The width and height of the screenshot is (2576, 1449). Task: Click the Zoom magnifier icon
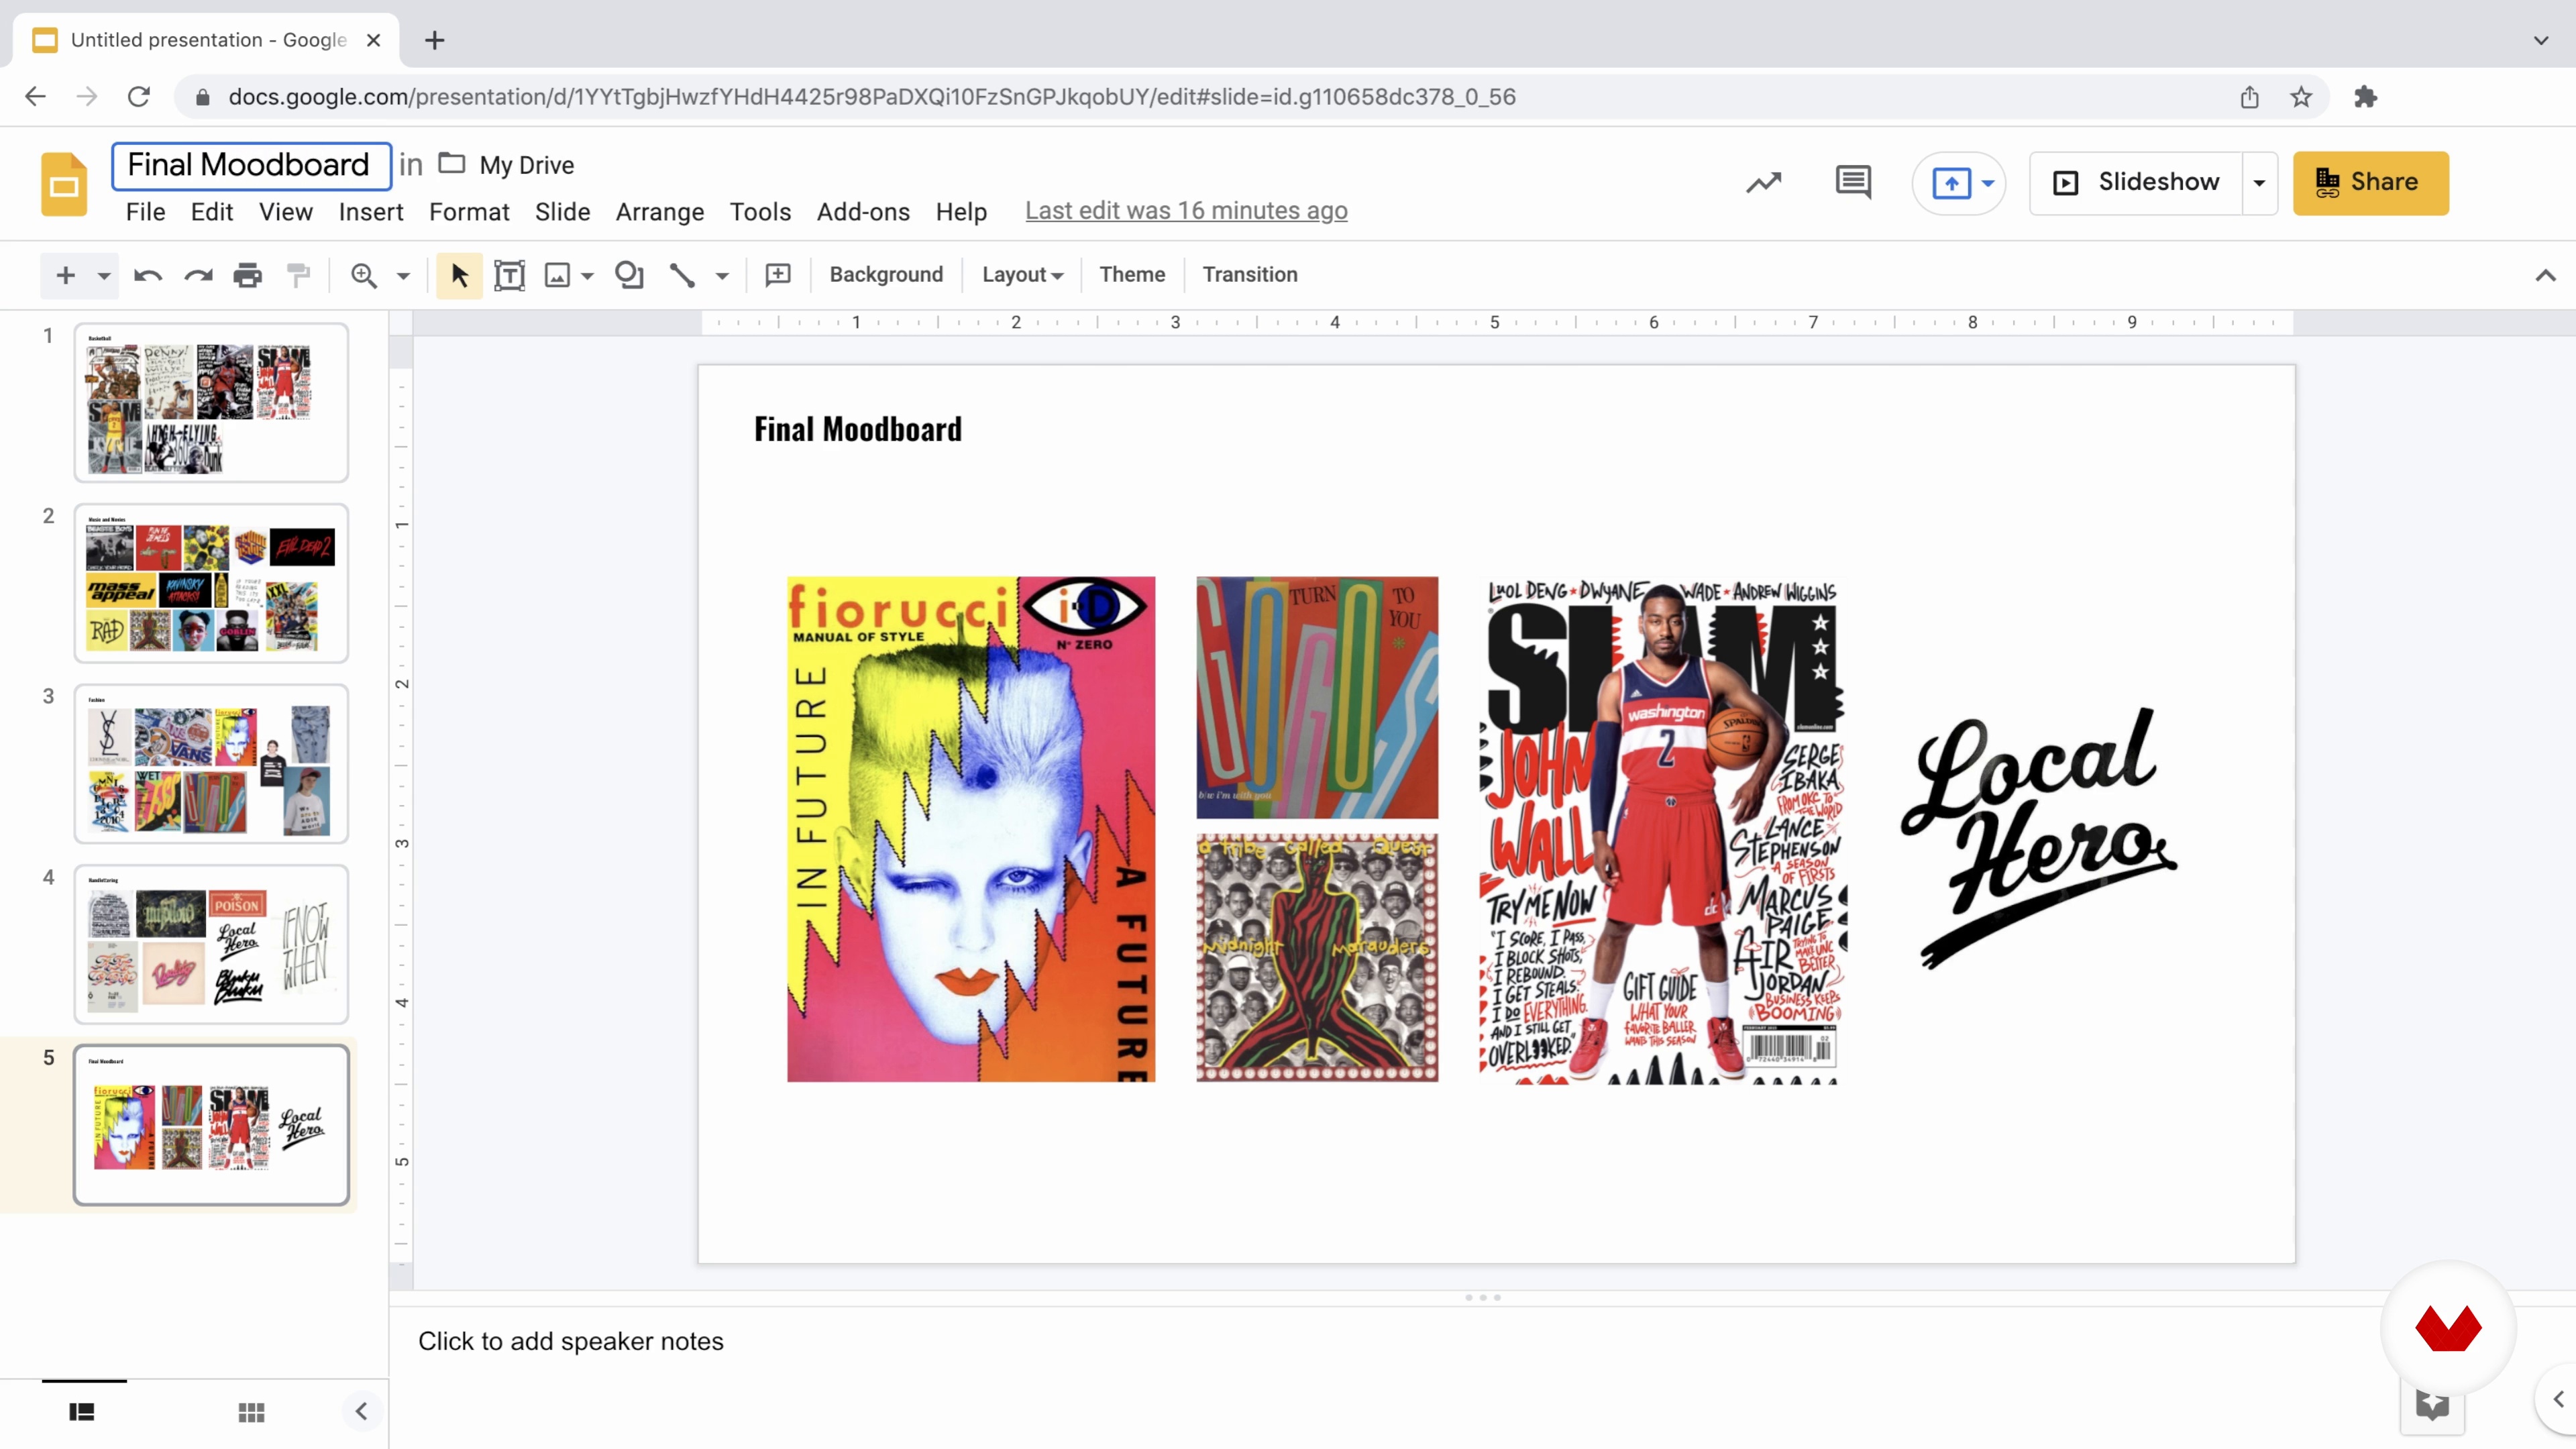(x=364, y=275)
